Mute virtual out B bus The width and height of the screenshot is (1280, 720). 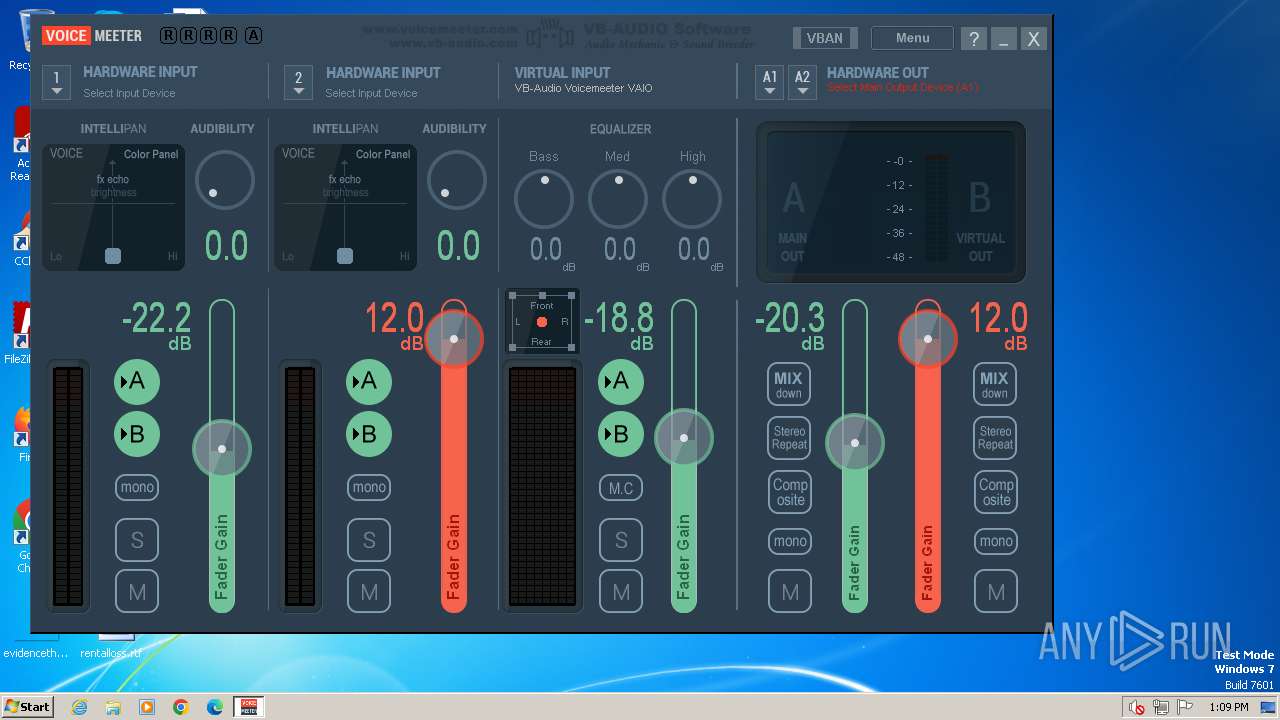(995, 592)
